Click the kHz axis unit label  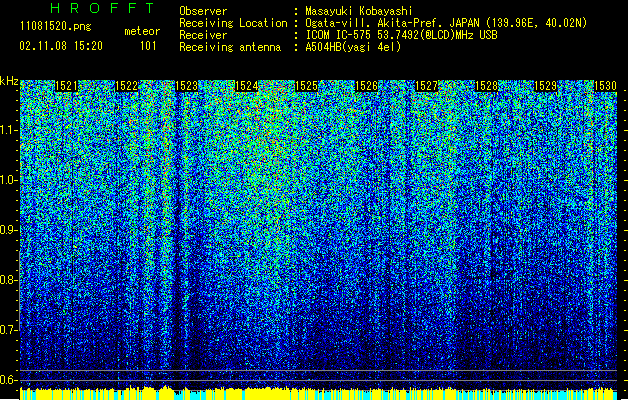pyautogui.click(x=9, y=81)
